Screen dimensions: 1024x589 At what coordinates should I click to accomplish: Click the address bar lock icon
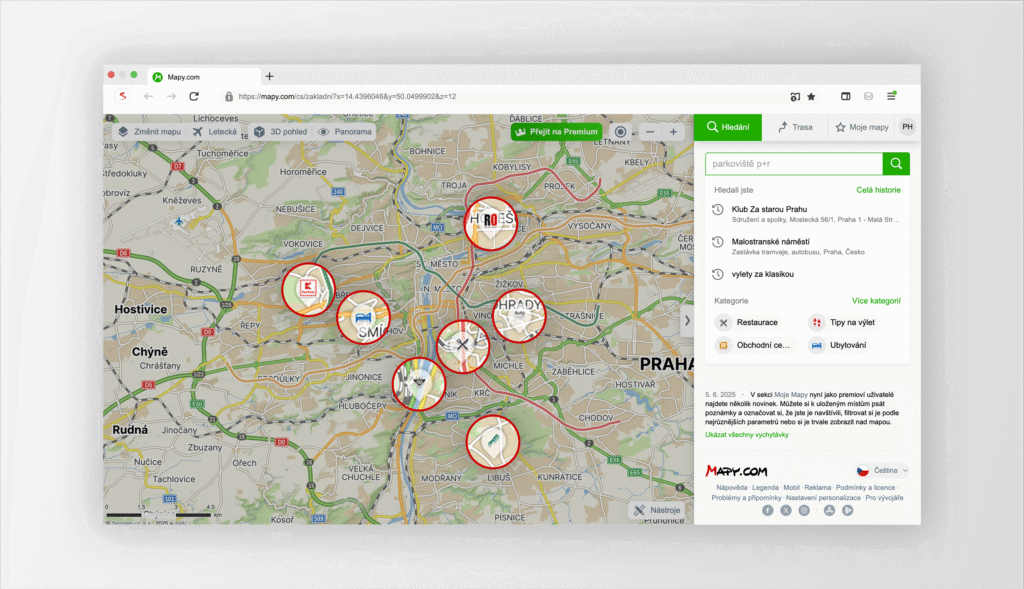point(229,97)
